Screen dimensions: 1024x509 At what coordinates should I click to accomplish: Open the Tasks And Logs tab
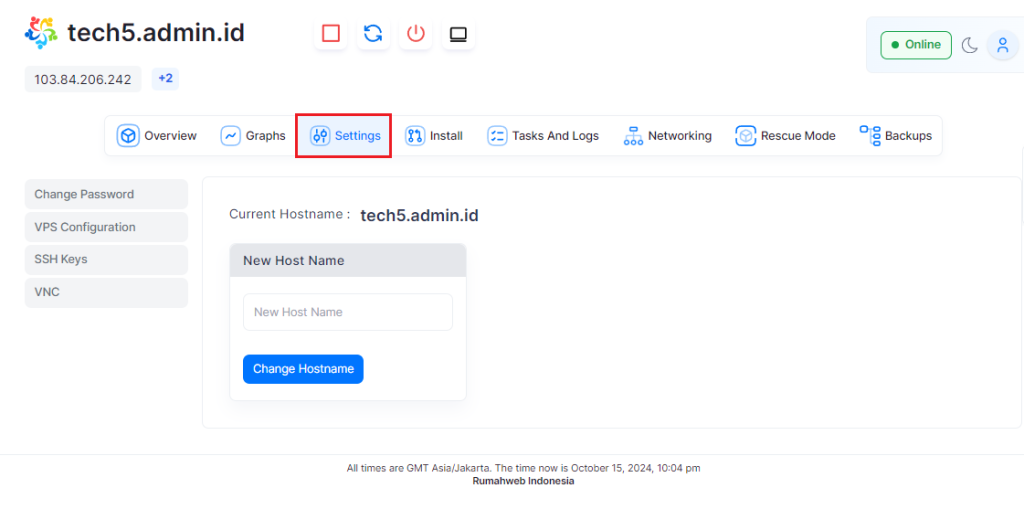543,136
